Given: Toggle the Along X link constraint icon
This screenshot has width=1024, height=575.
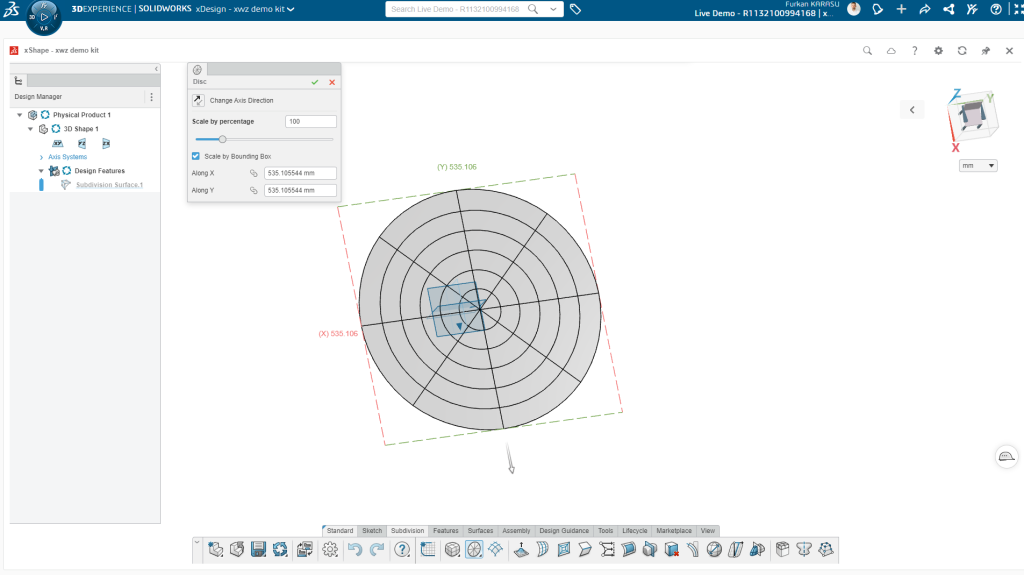Looking at the screenshot, I should [x=254, y=173].
